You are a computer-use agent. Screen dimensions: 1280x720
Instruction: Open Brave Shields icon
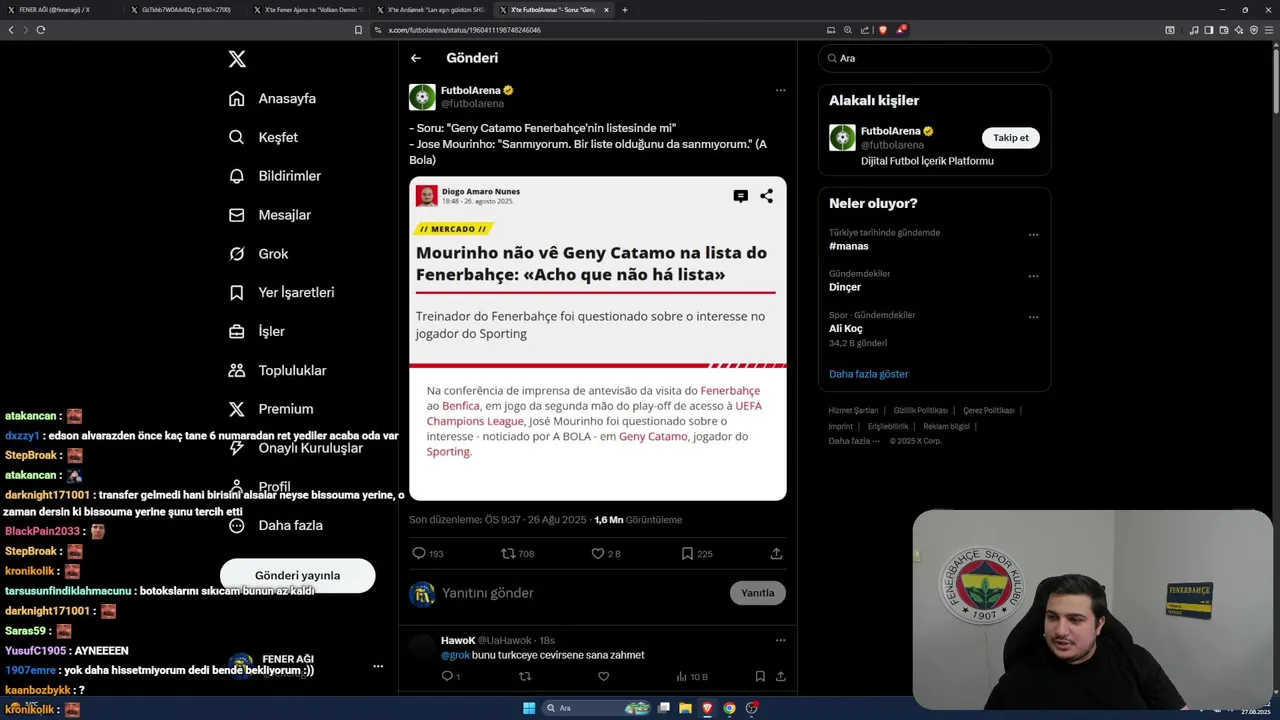[882, 30]
